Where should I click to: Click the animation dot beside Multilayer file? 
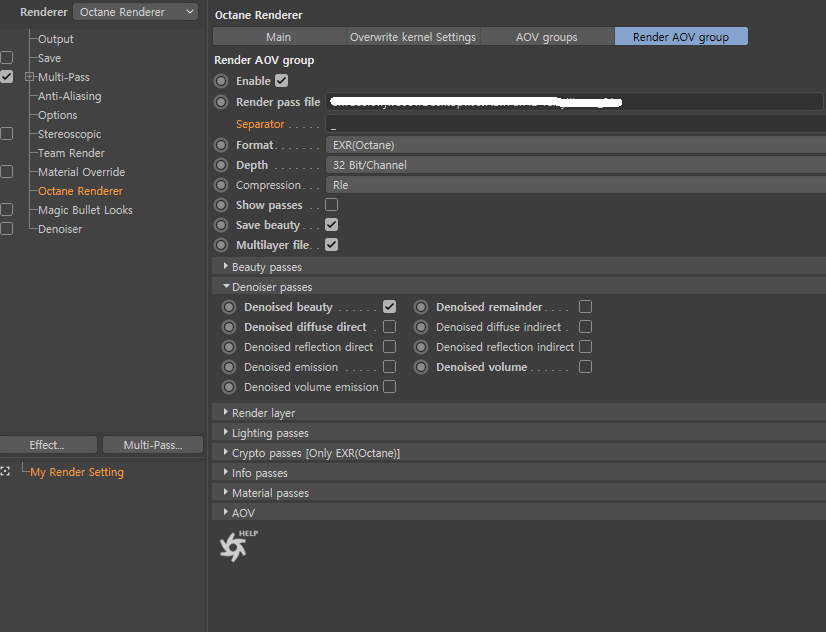coord(221,245)
